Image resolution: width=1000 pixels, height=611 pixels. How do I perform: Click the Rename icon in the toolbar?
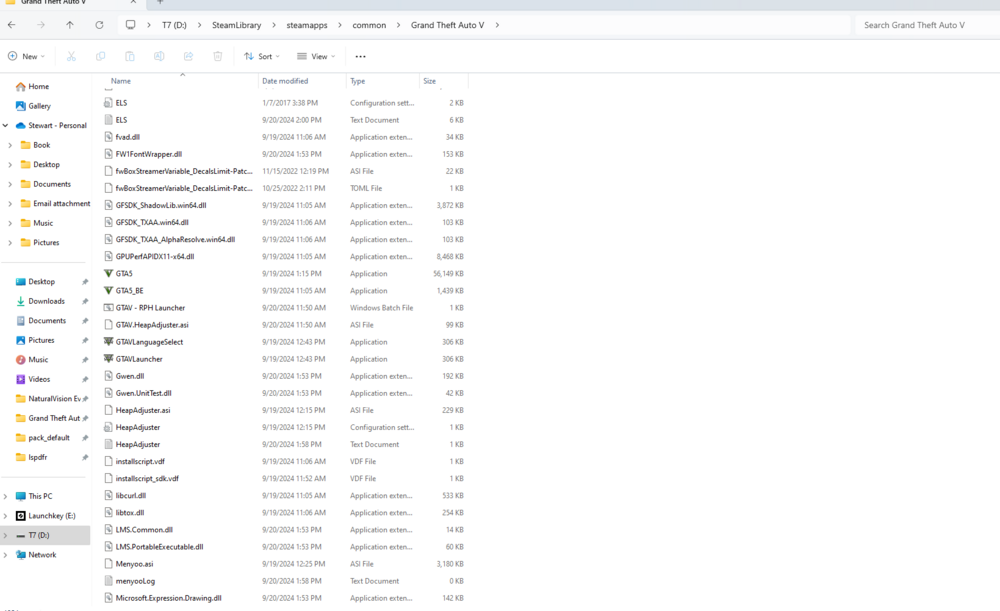pyautogui.click(x=158, y=56)
